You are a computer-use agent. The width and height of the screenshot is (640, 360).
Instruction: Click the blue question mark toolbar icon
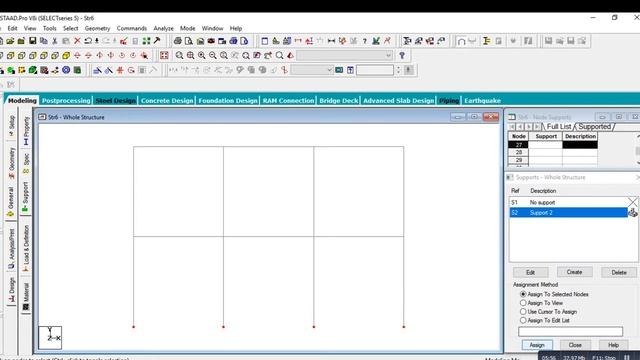(402, 55)
